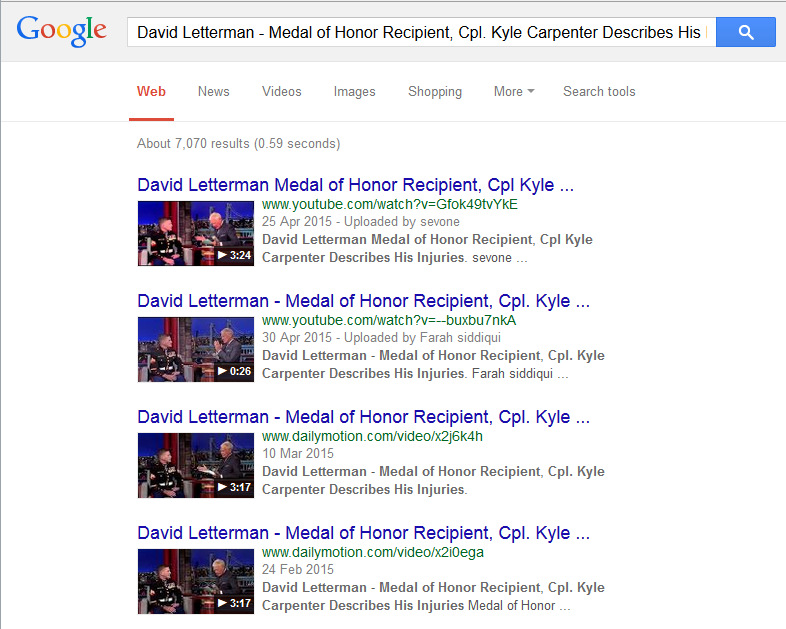
Task: Select the Web tab
Action: pyautogui.click(x=151, y=91)
